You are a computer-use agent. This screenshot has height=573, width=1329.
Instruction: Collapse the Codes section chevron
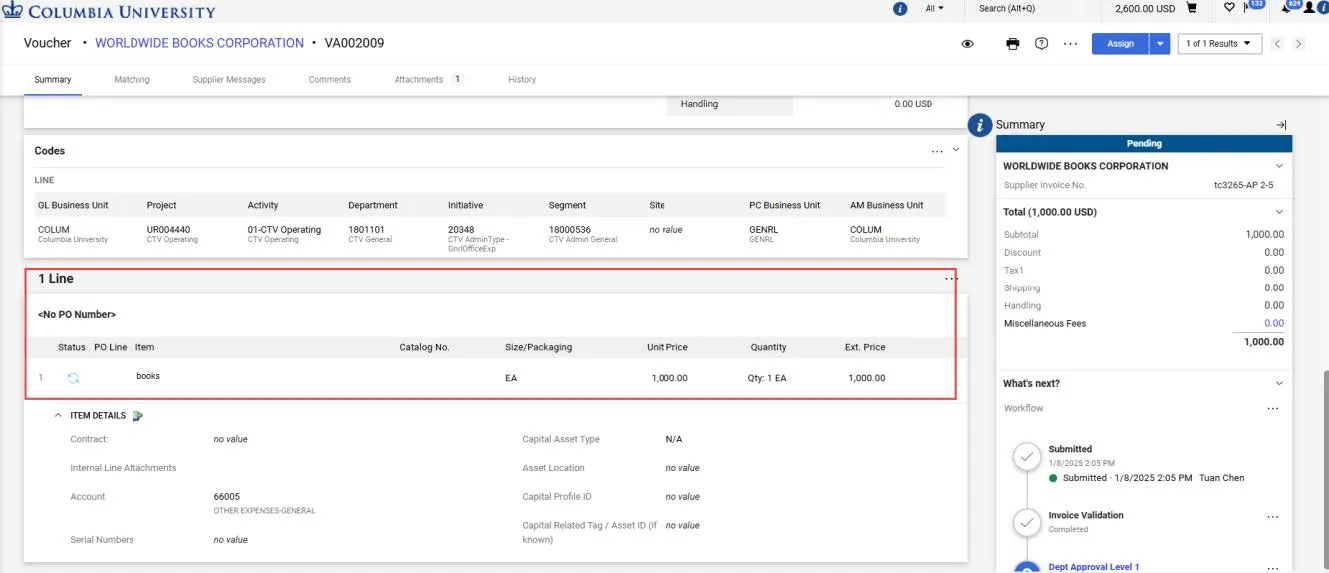point(956,150)
